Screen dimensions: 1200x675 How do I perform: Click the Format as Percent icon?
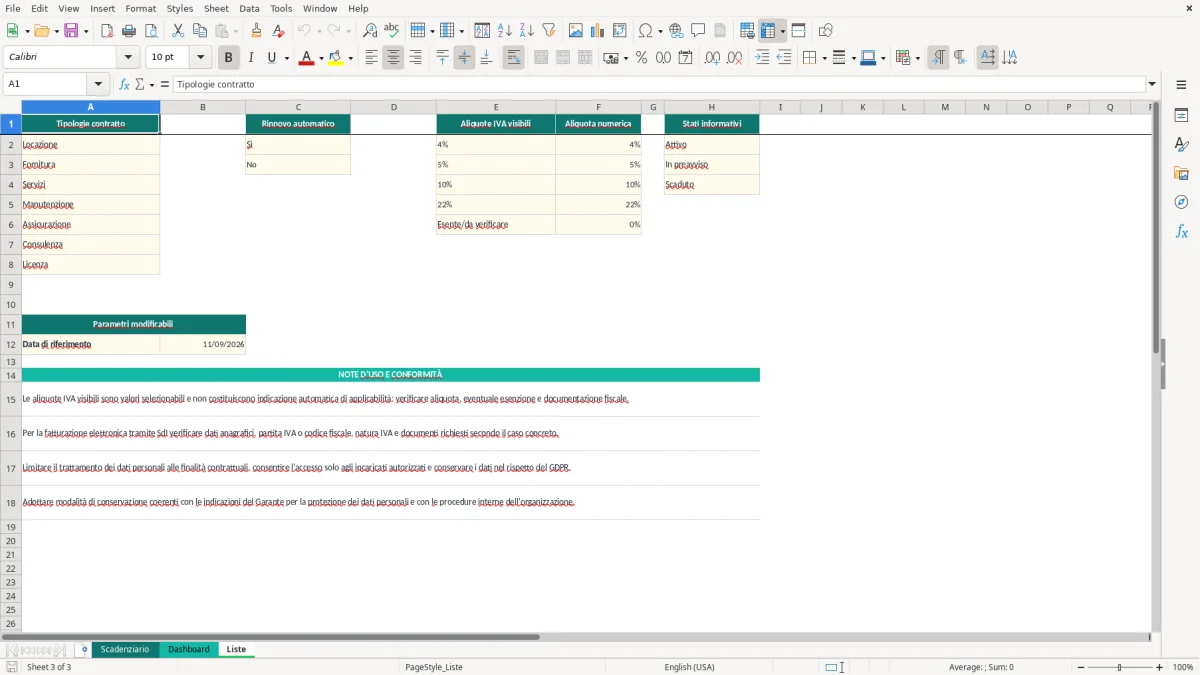point(641,58)
